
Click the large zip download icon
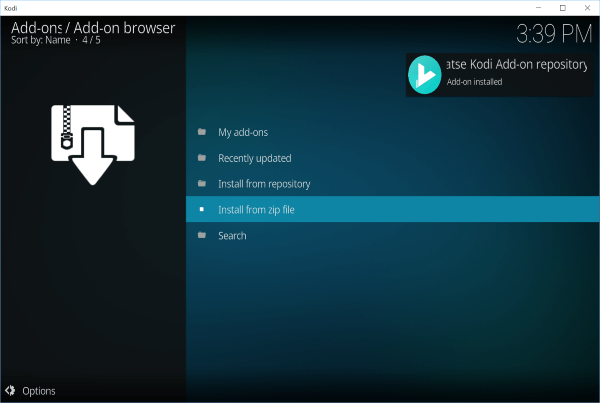[x=93, y=142]
